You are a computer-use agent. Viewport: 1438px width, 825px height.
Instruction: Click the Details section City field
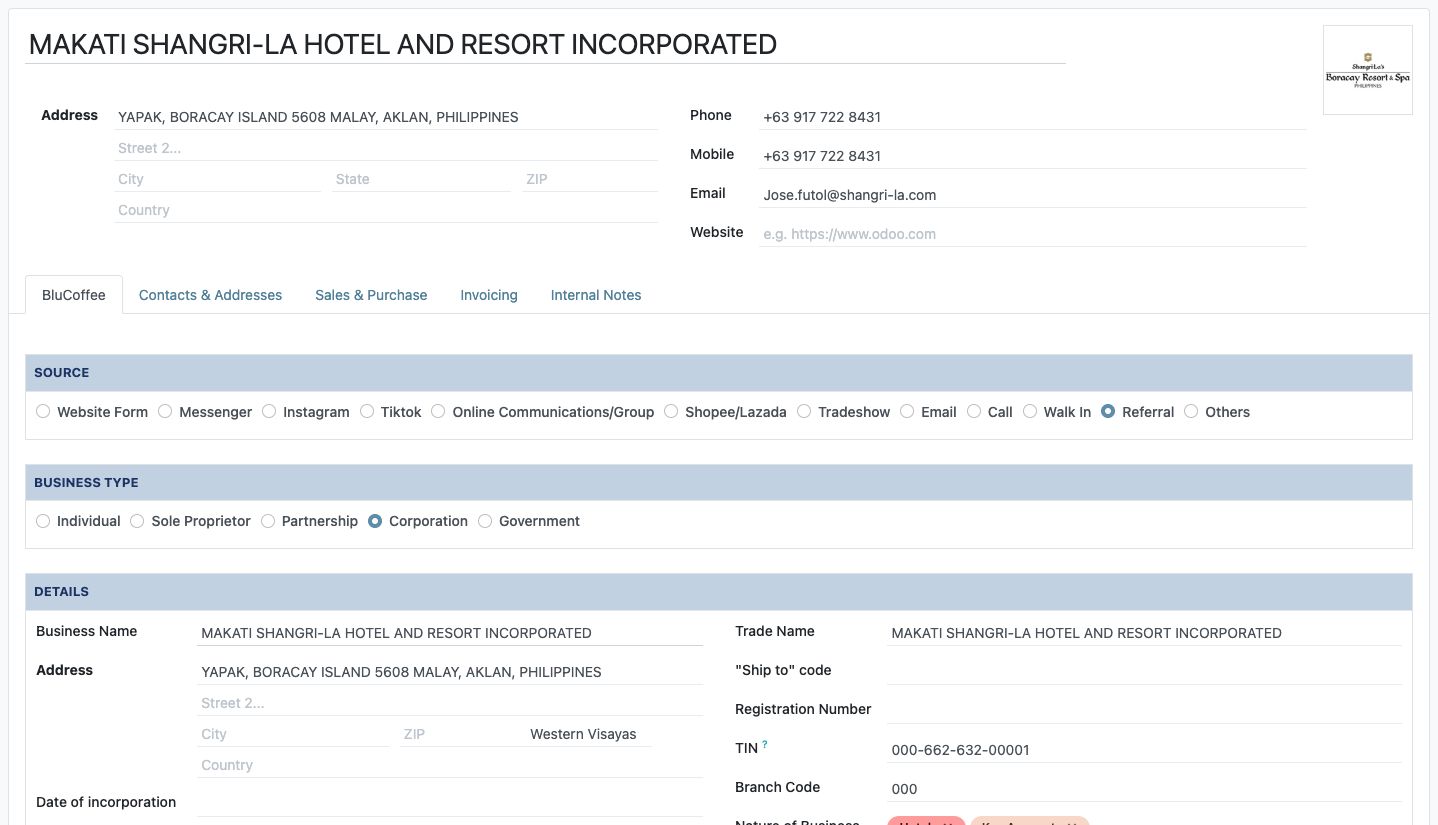pyautogui.click(x=293, y=734)
